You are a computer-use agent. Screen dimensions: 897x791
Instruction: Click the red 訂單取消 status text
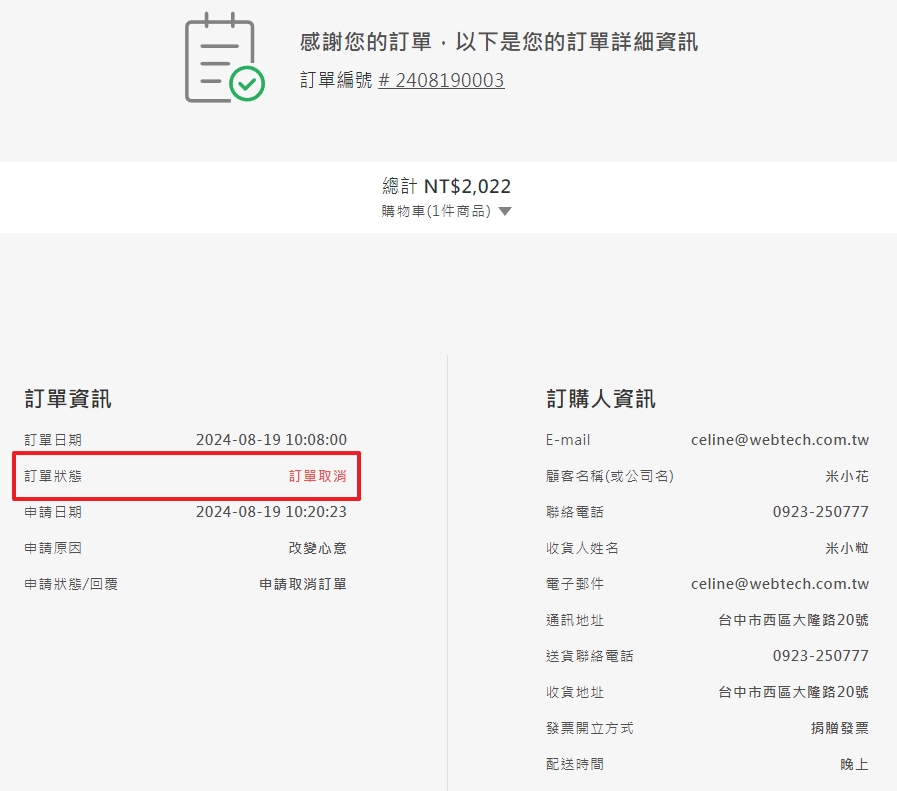point(318,476)
